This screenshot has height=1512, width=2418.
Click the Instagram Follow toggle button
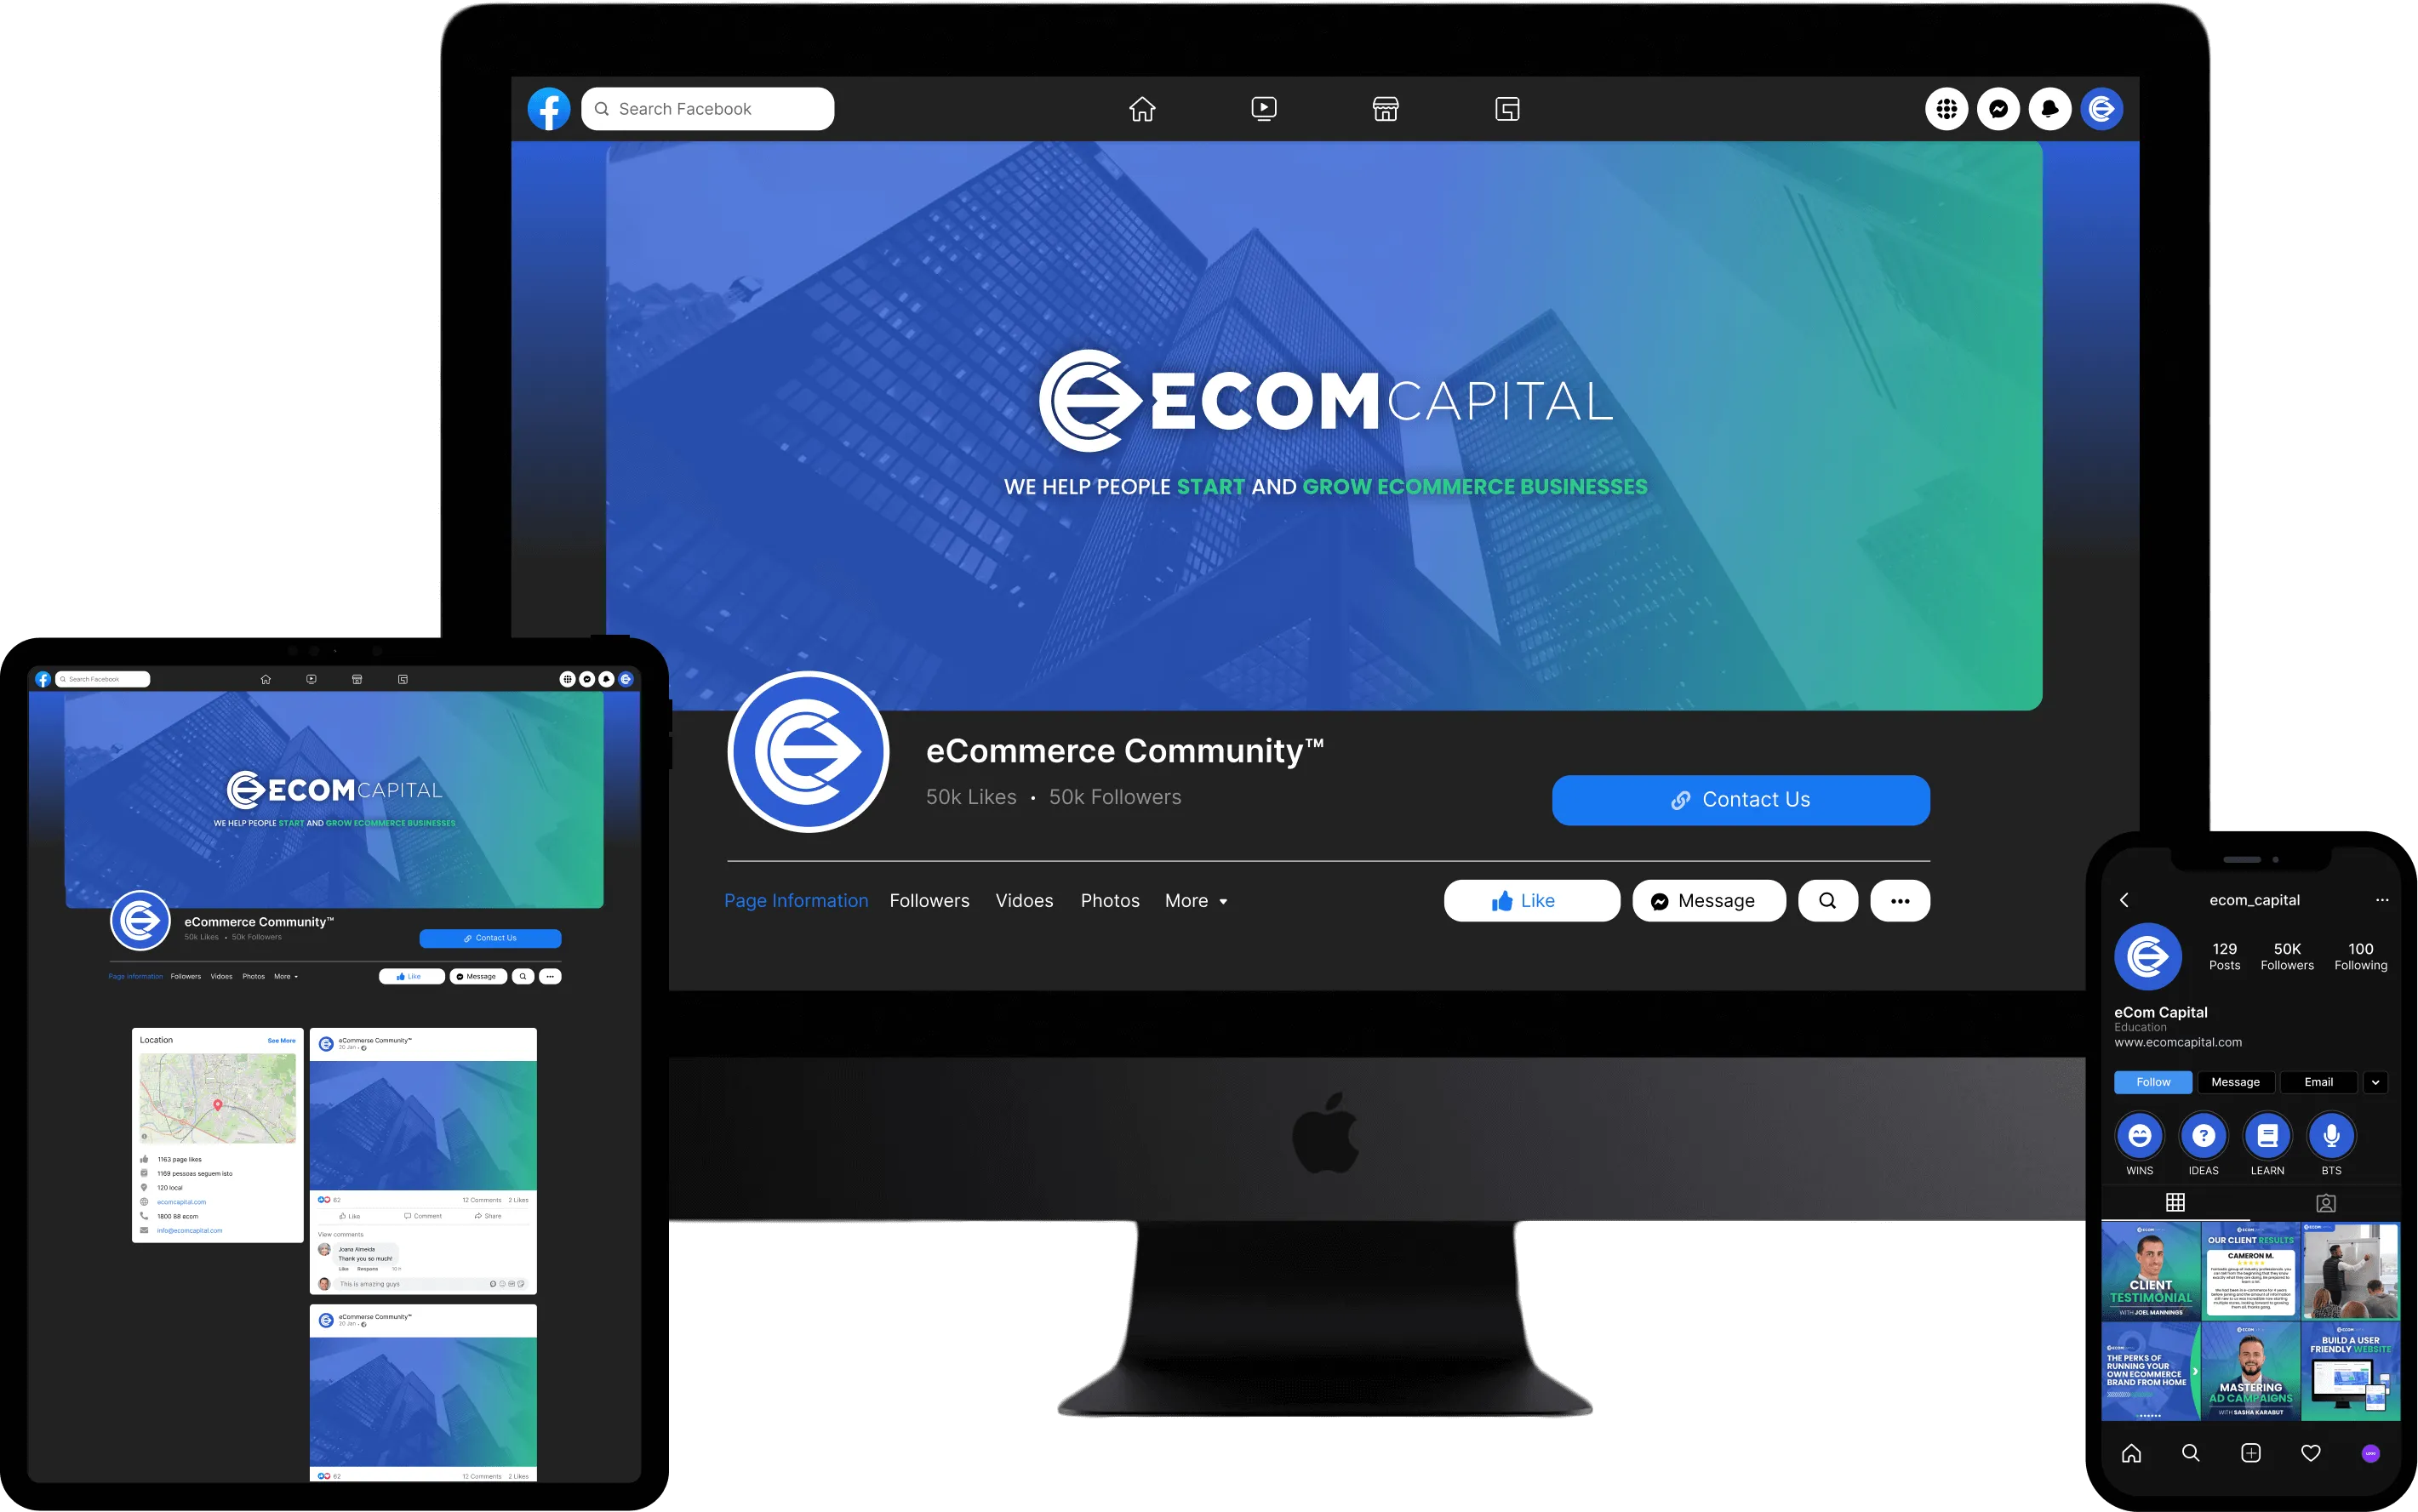point(2155,1081)
